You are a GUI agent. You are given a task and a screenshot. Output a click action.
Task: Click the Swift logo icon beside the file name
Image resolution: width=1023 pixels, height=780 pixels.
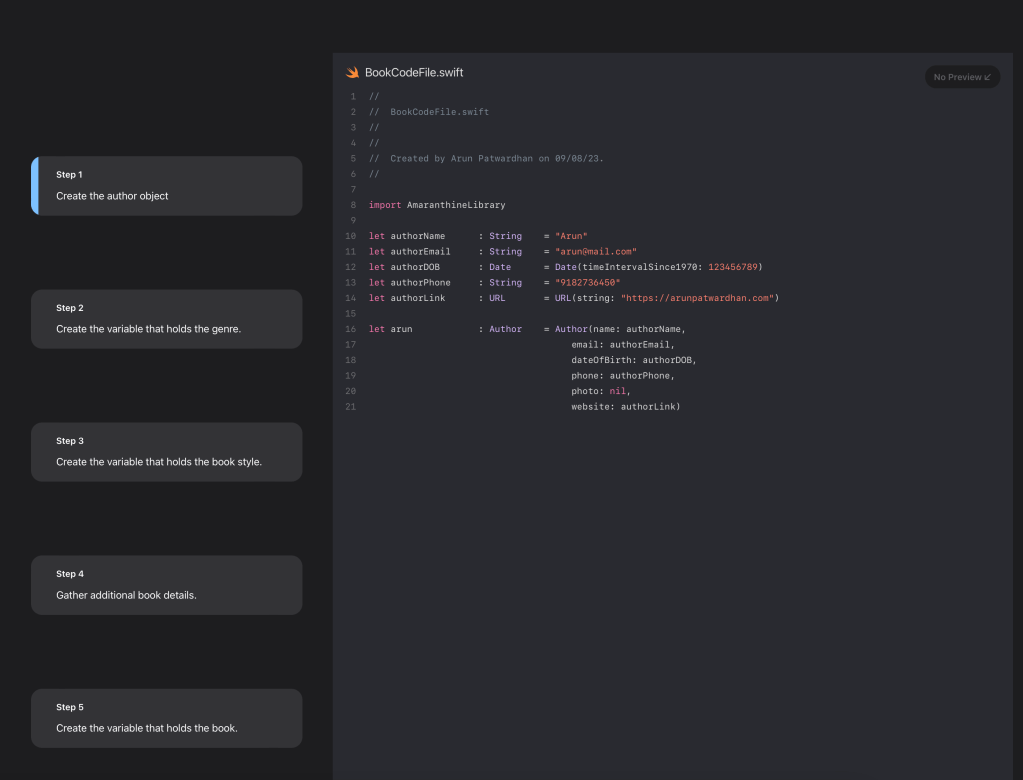352,73
